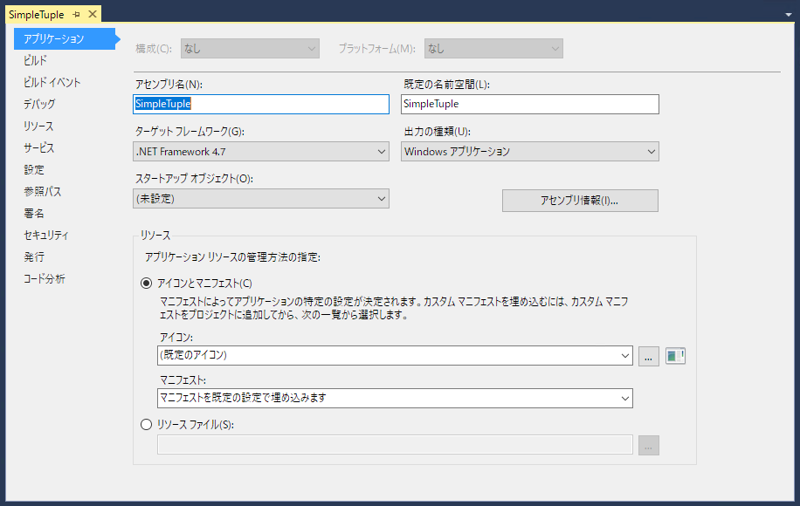Close the SimpleTuple tab

point(92,14)
